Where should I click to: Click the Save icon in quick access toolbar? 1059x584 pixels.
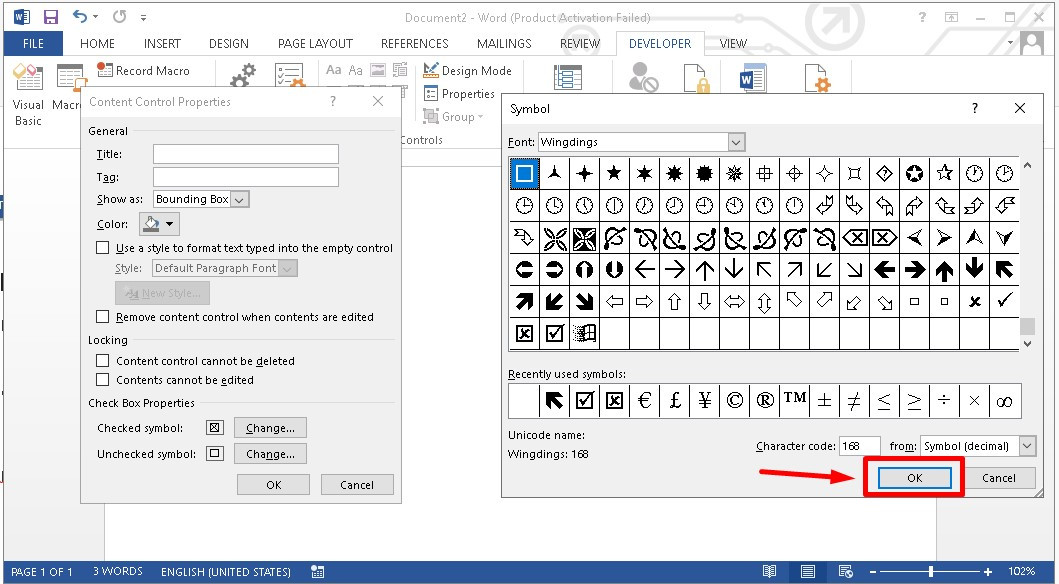[x=51, y=17]
